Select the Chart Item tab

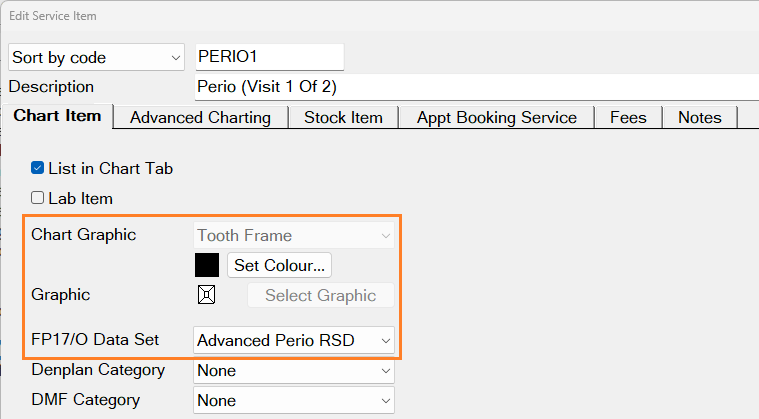point(57,116)
